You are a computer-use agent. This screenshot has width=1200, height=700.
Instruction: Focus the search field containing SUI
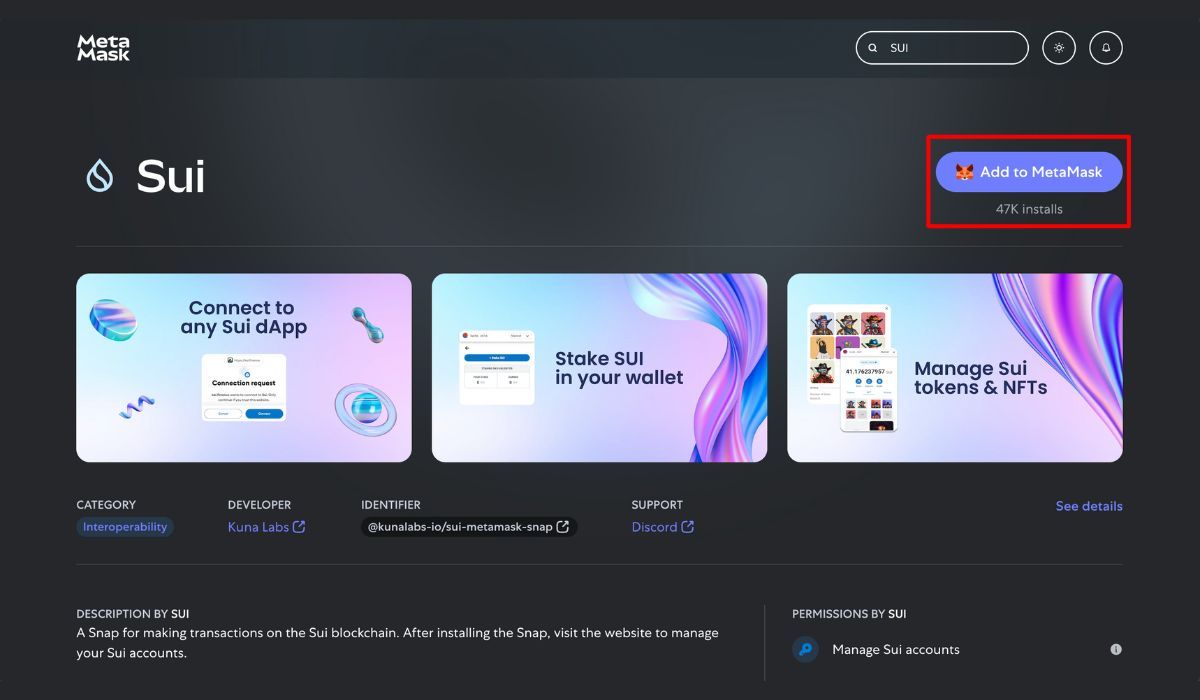(942, 48)
